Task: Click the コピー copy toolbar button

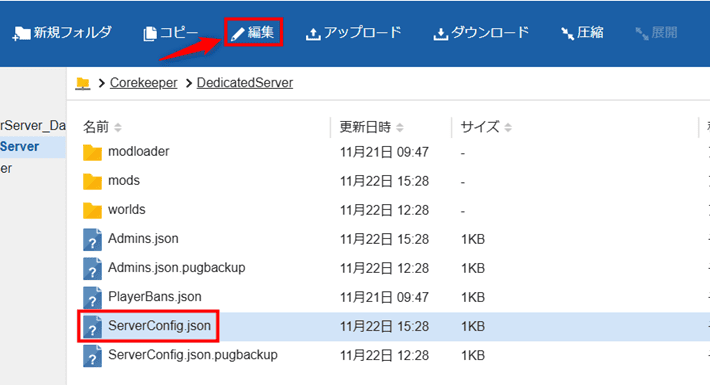Action: 171,33
